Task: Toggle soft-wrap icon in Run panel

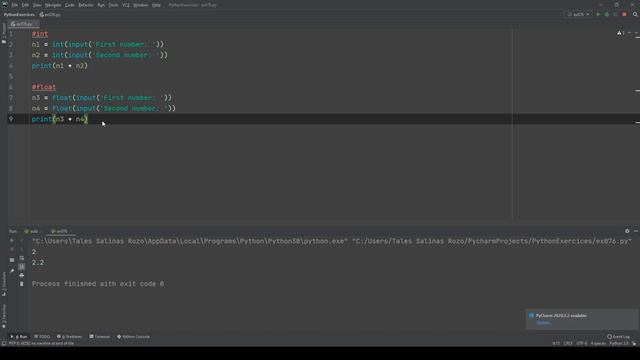Action: point(22,258)
